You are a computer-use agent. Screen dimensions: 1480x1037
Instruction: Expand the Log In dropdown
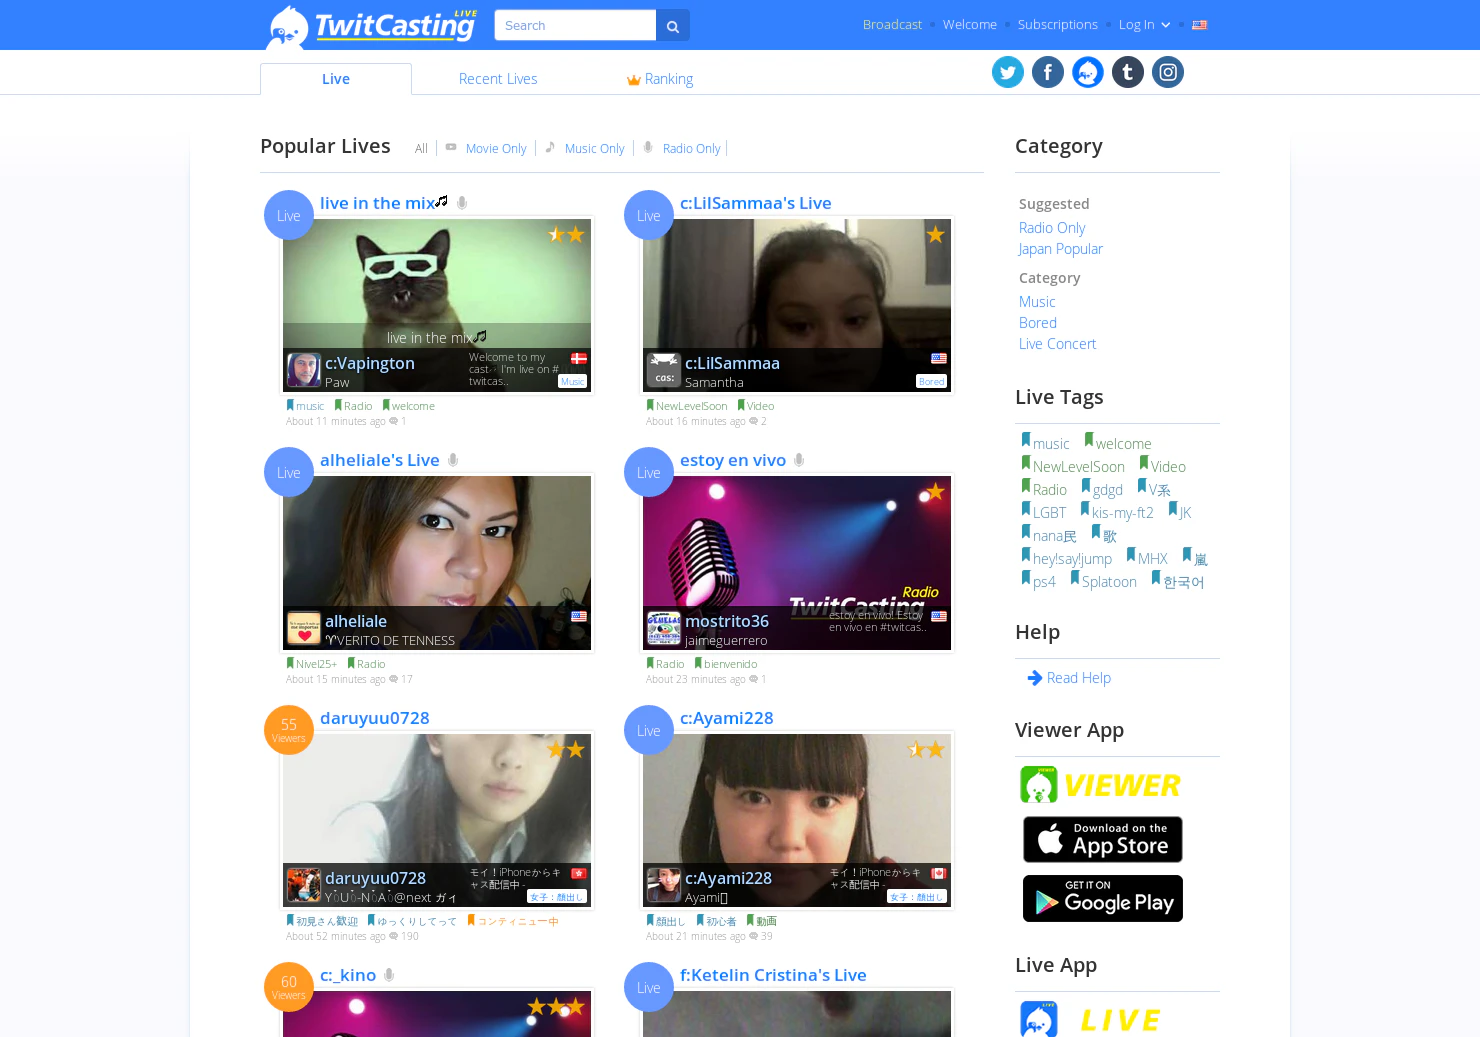(1145, 25)
